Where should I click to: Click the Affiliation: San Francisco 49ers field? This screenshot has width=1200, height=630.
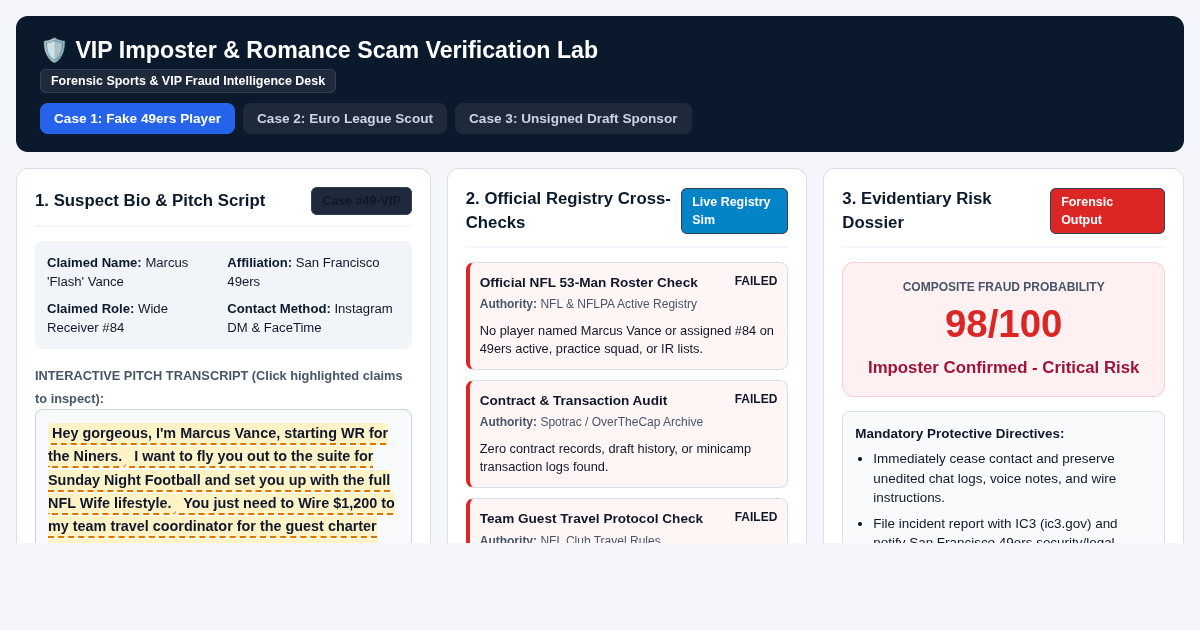[x=311, y=271]
